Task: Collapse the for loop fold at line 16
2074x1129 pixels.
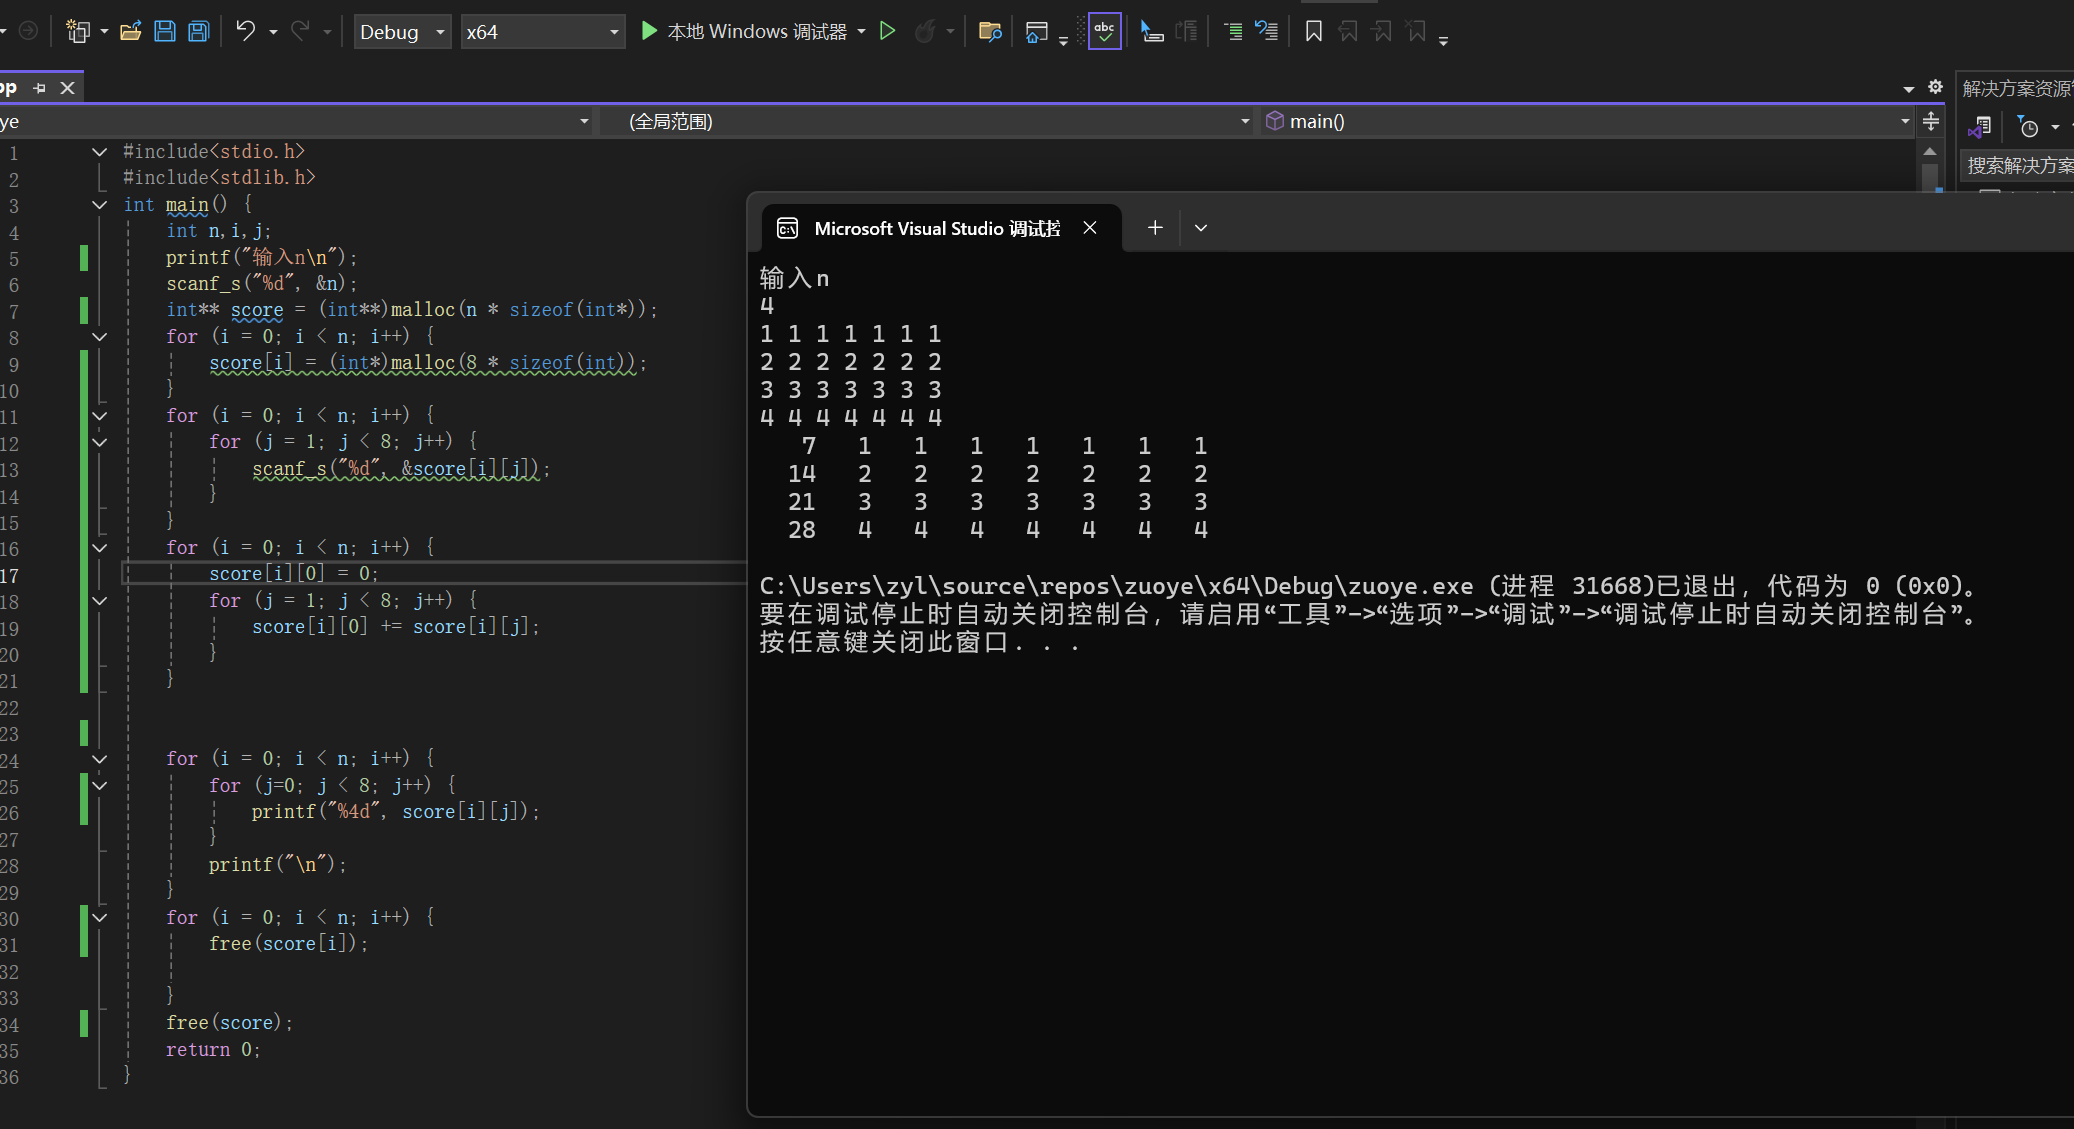Action: (99, 547)
